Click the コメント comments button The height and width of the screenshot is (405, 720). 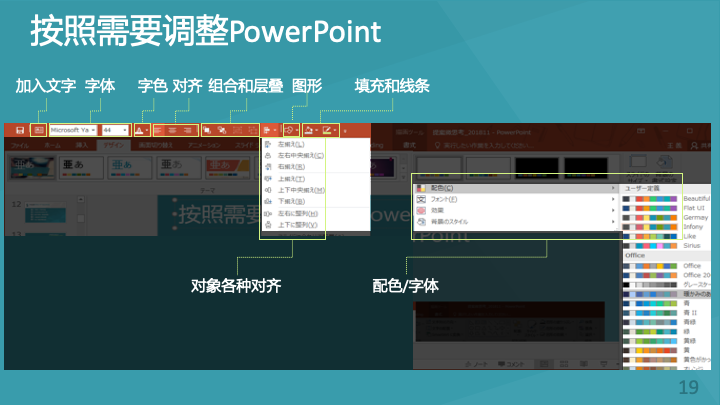512,364
